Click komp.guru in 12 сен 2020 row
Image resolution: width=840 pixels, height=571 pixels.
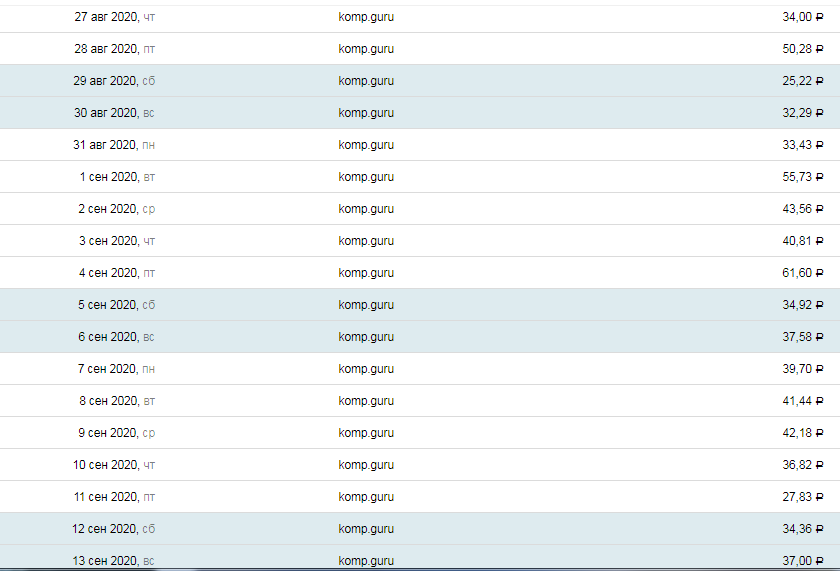366,529
